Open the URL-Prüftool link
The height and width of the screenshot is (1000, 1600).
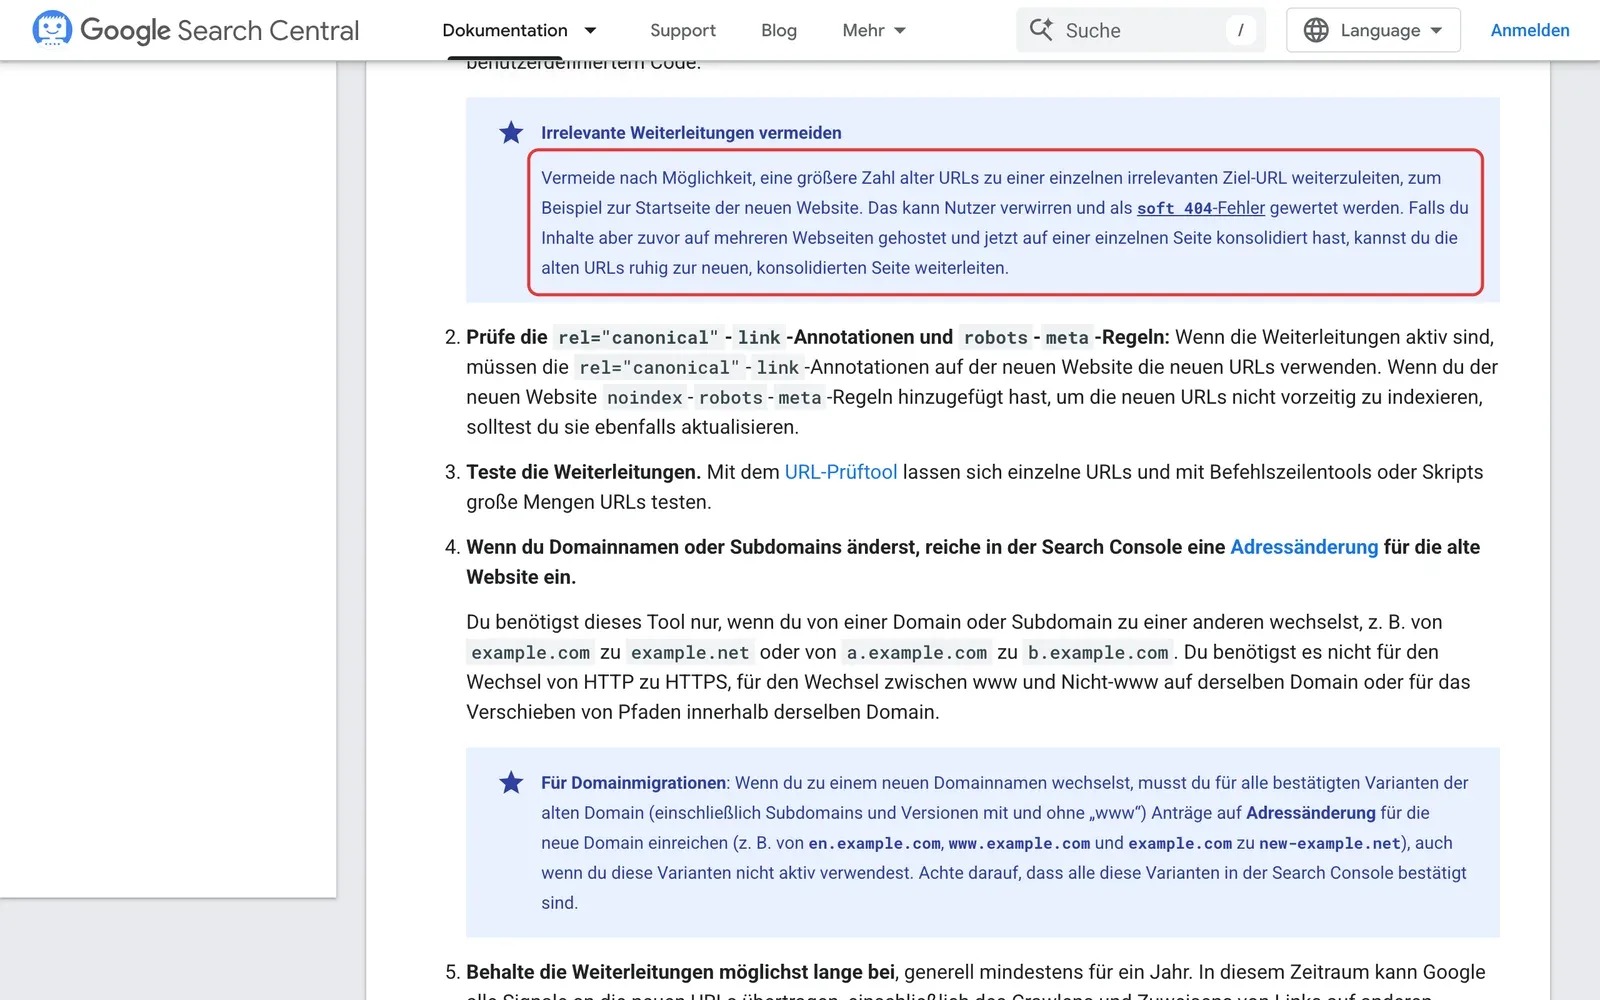(x=841, y=472)
